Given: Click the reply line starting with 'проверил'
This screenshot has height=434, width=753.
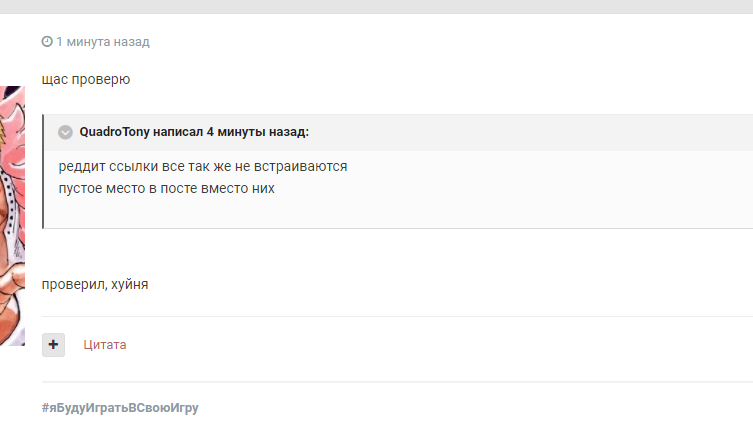Looking at the screenshot, I should (x=95, y=285).
